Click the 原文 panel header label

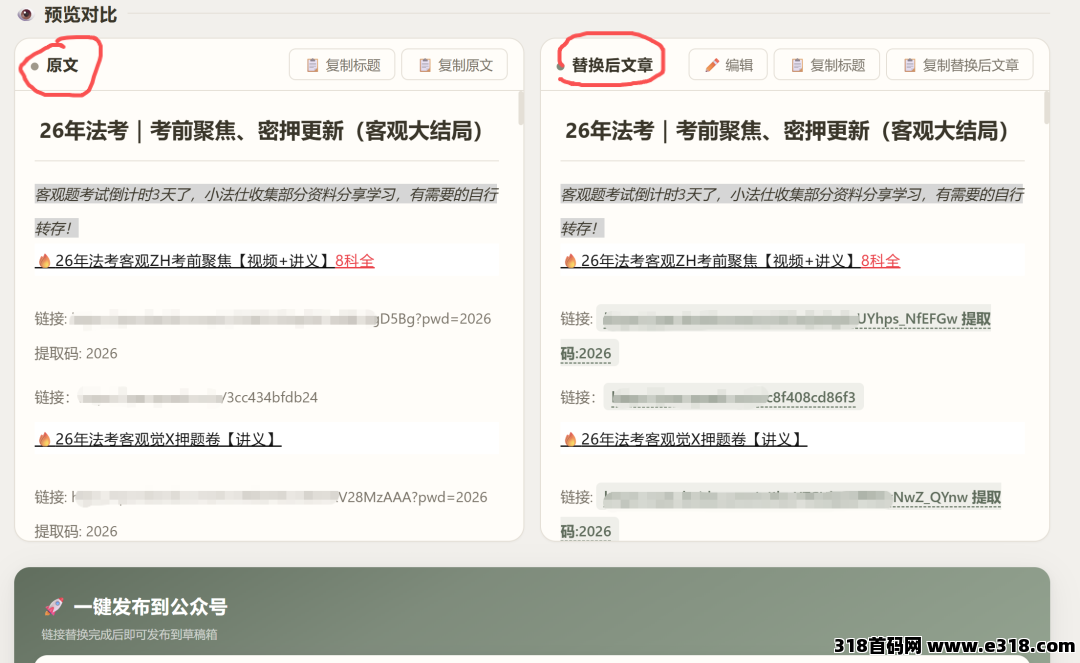point(62,65)
